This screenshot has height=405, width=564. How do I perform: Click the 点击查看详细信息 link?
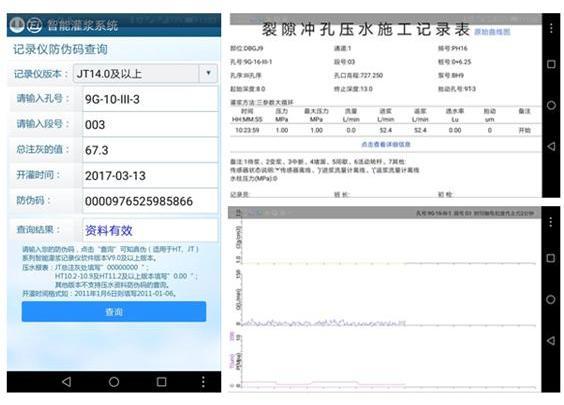386,144
